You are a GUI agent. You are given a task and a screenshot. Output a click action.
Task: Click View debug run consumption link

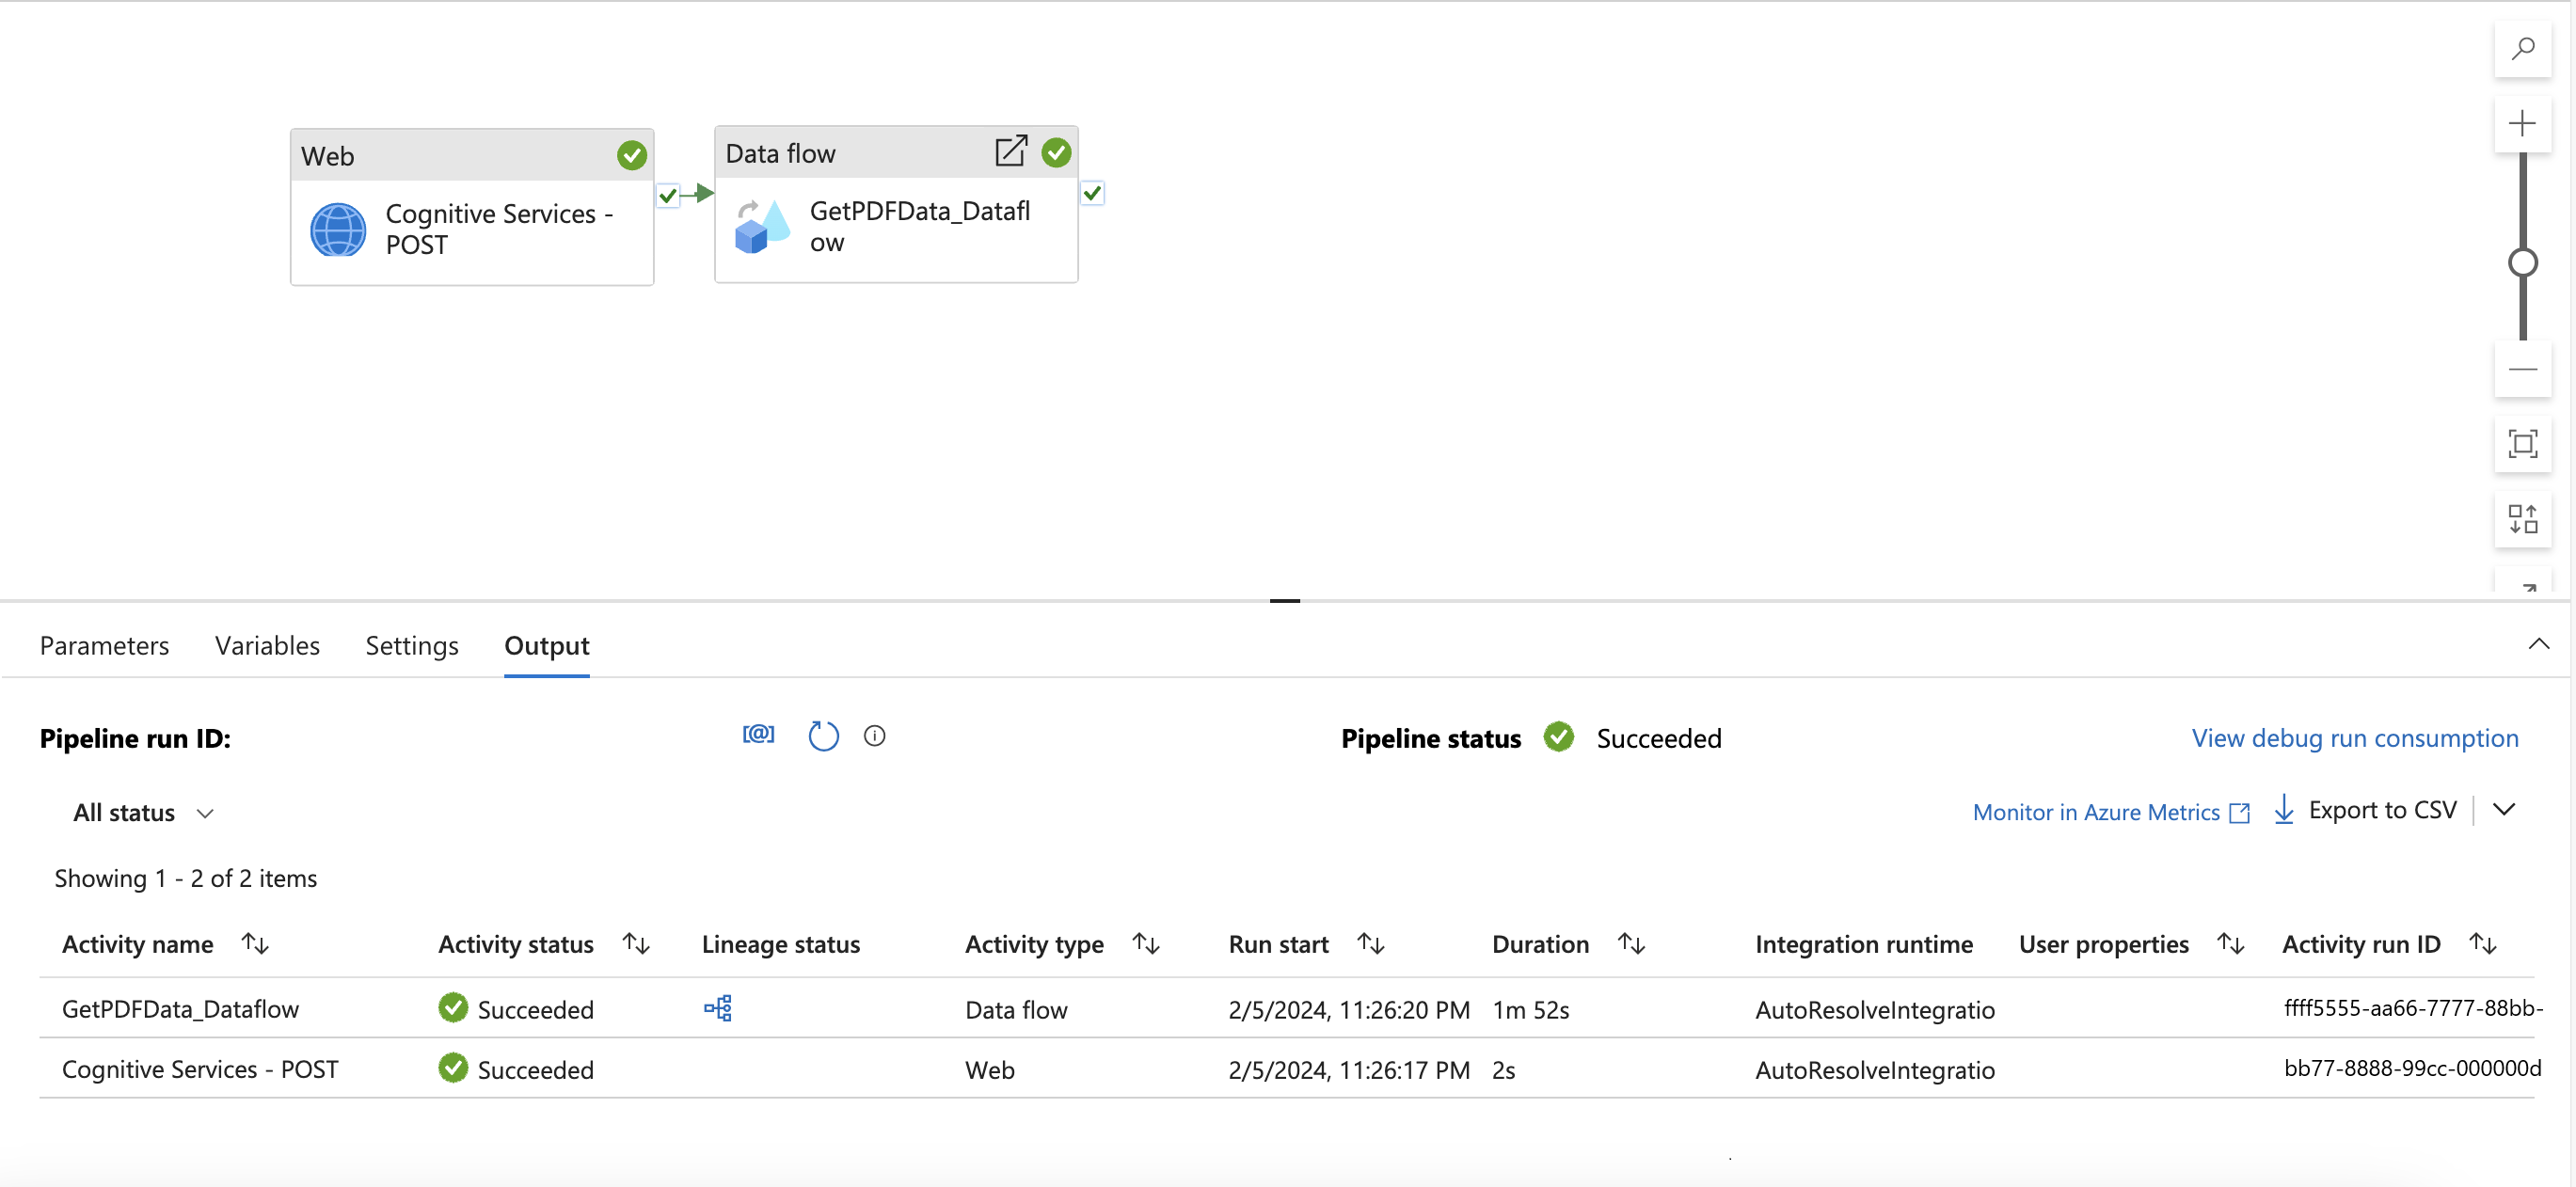(2354, 738)
